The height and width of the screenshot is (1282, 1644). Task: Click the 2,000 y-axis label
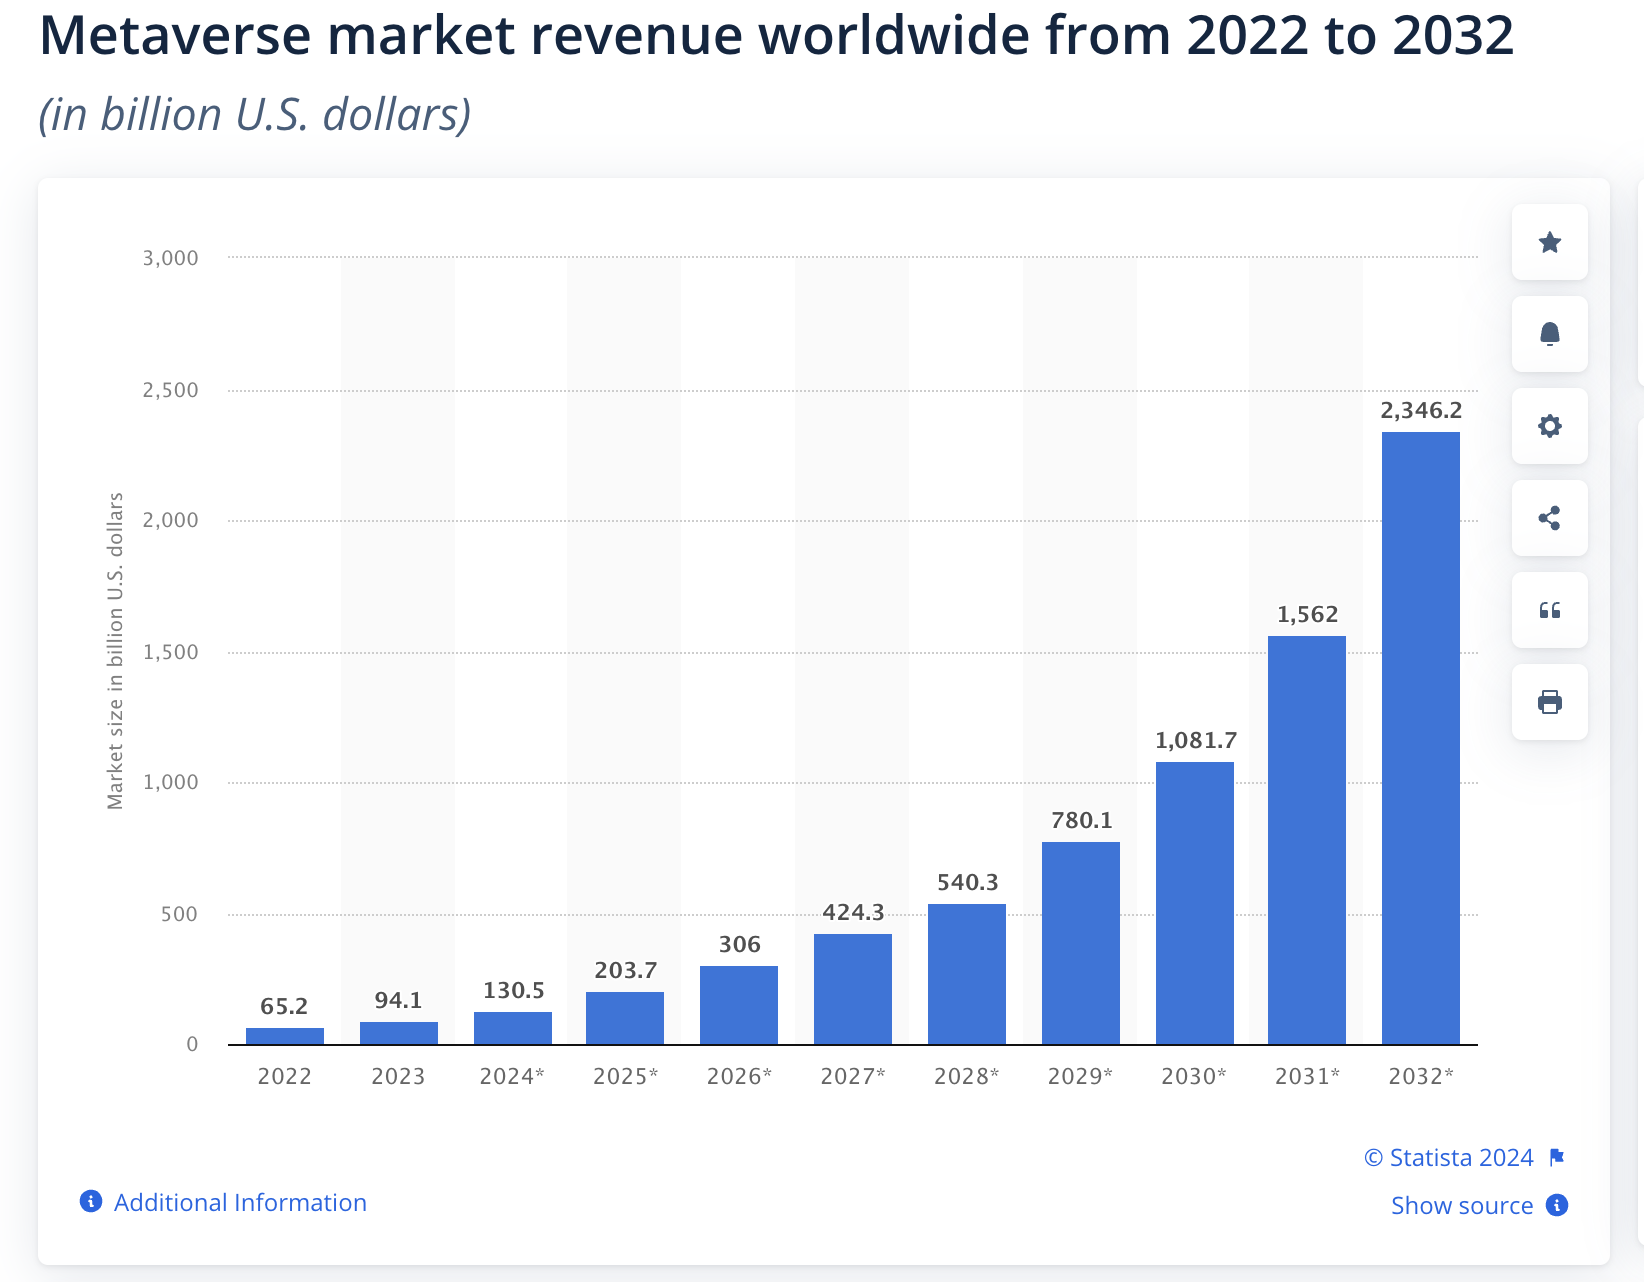(171, 520)
